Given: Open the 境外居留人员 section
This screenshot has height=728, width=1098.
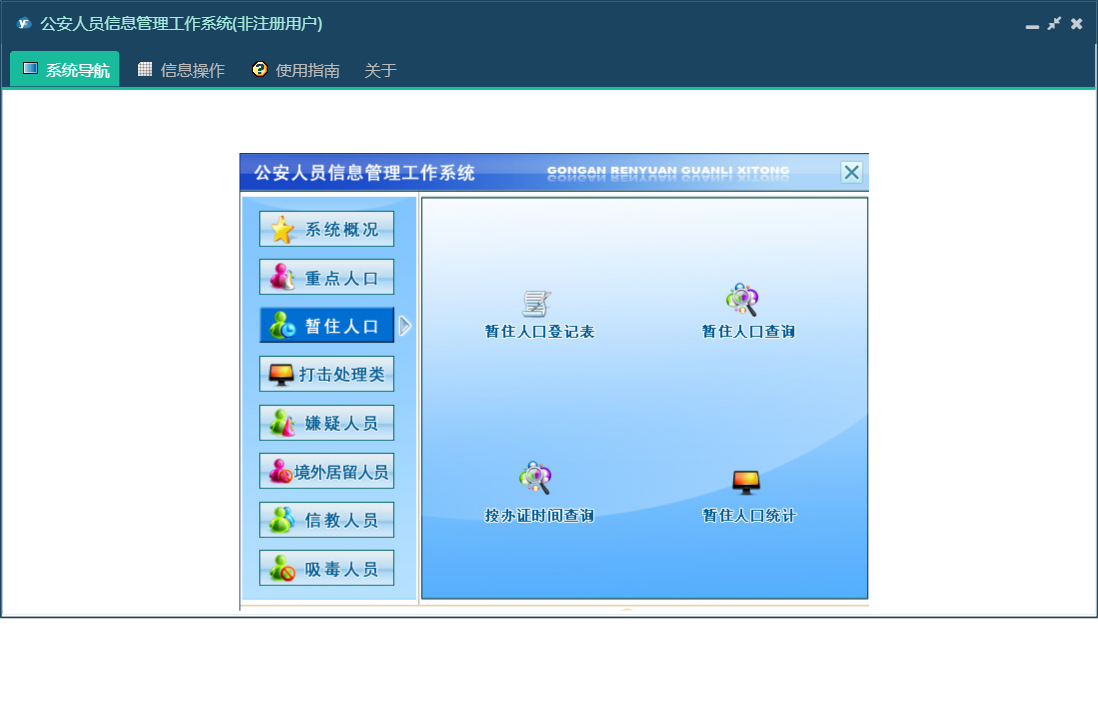Looking at the screenshot, I should click(326, 471).
